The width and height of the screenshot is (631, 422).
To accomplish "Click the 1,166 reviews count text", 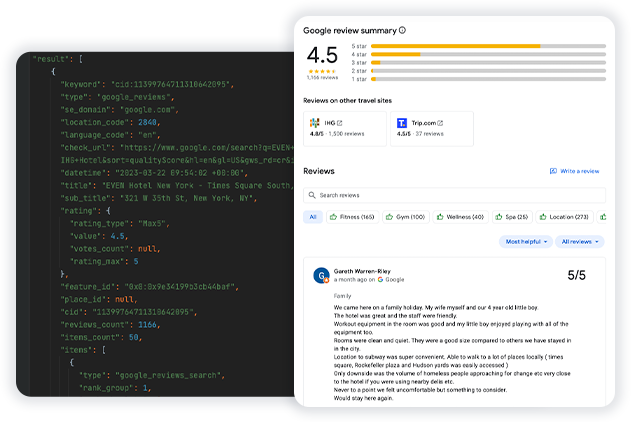I will (x=322, y=78).
